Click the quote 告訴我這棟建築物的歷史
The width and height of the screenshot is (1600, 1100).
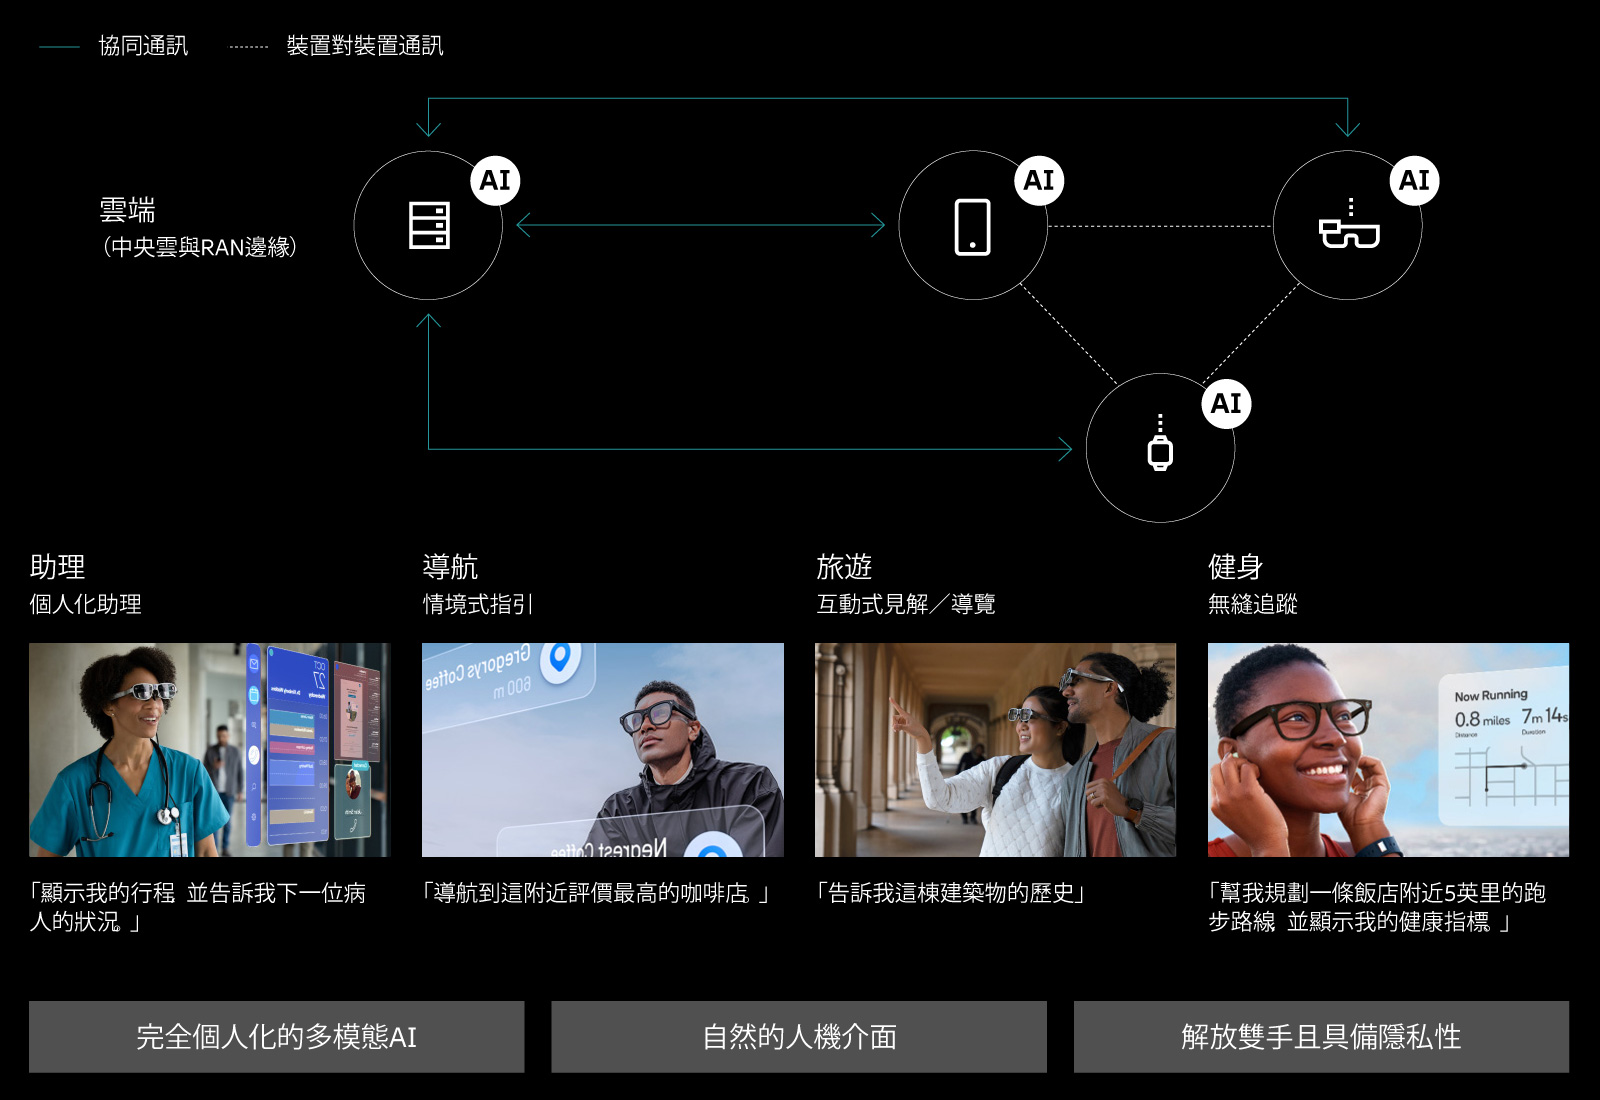[x=951, y=893]
